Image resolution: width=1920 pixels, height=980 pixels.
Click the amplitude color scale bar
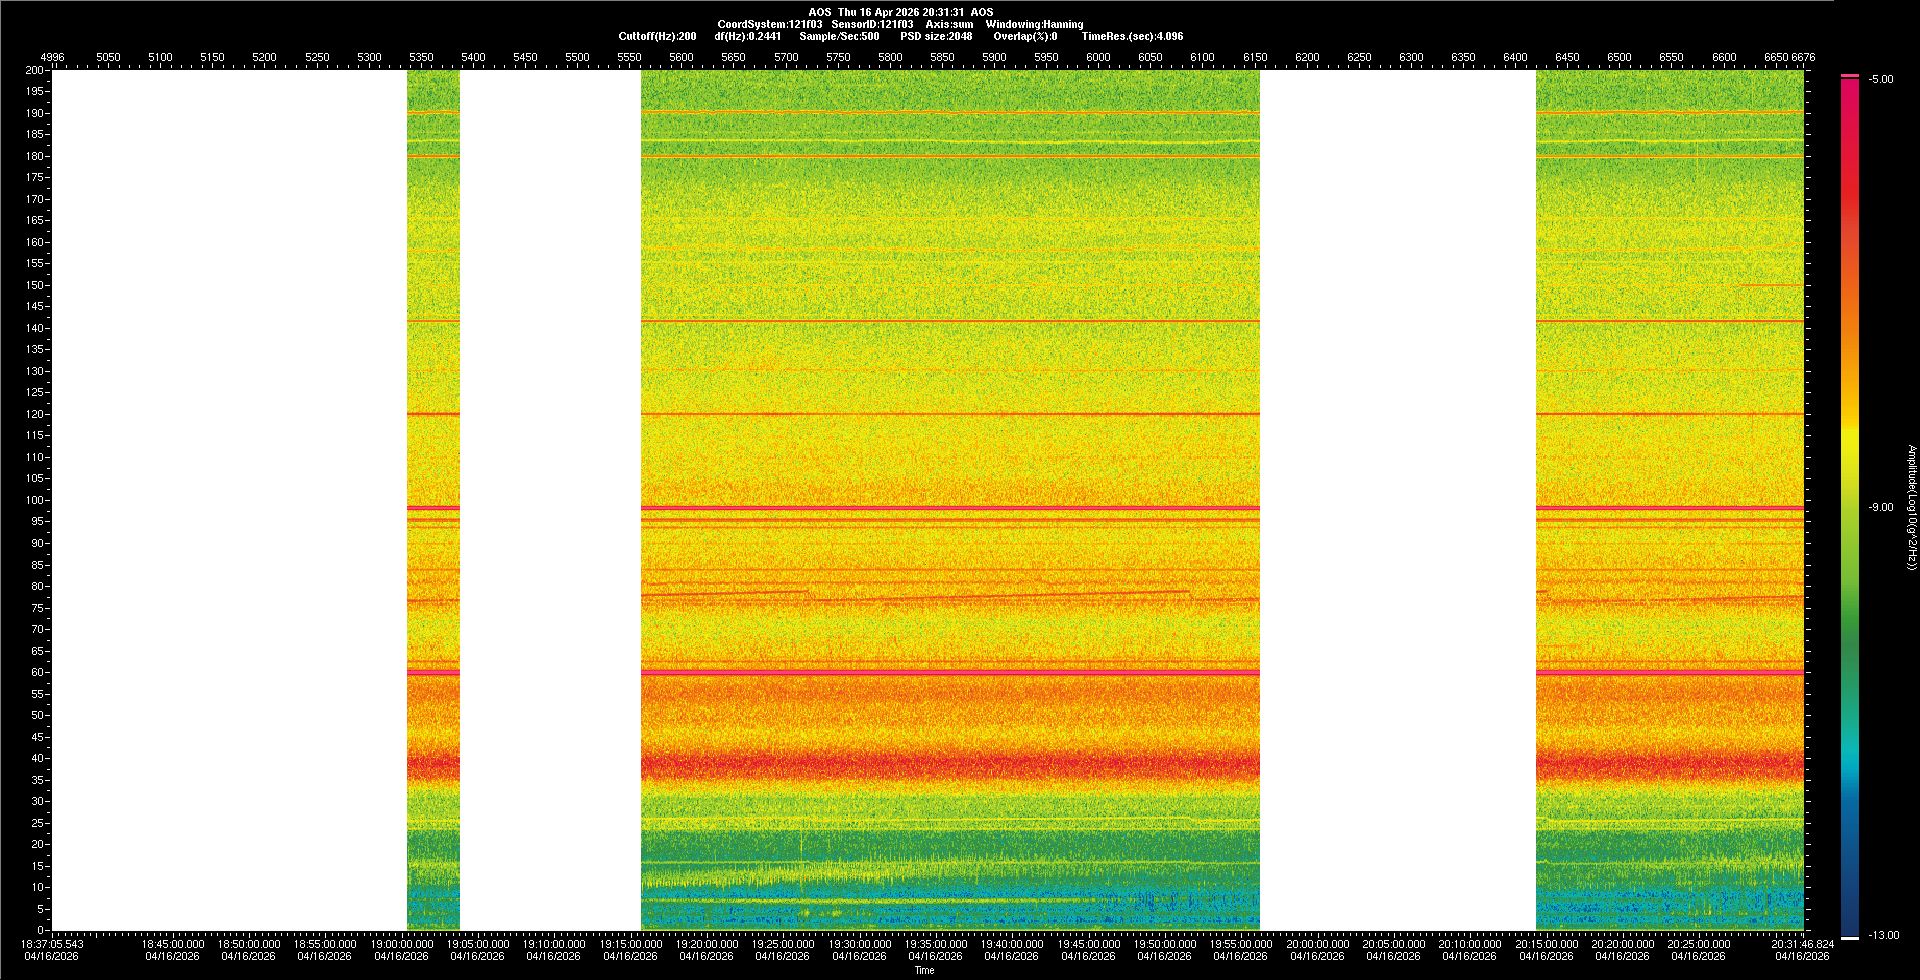[x=1850, y=507]
